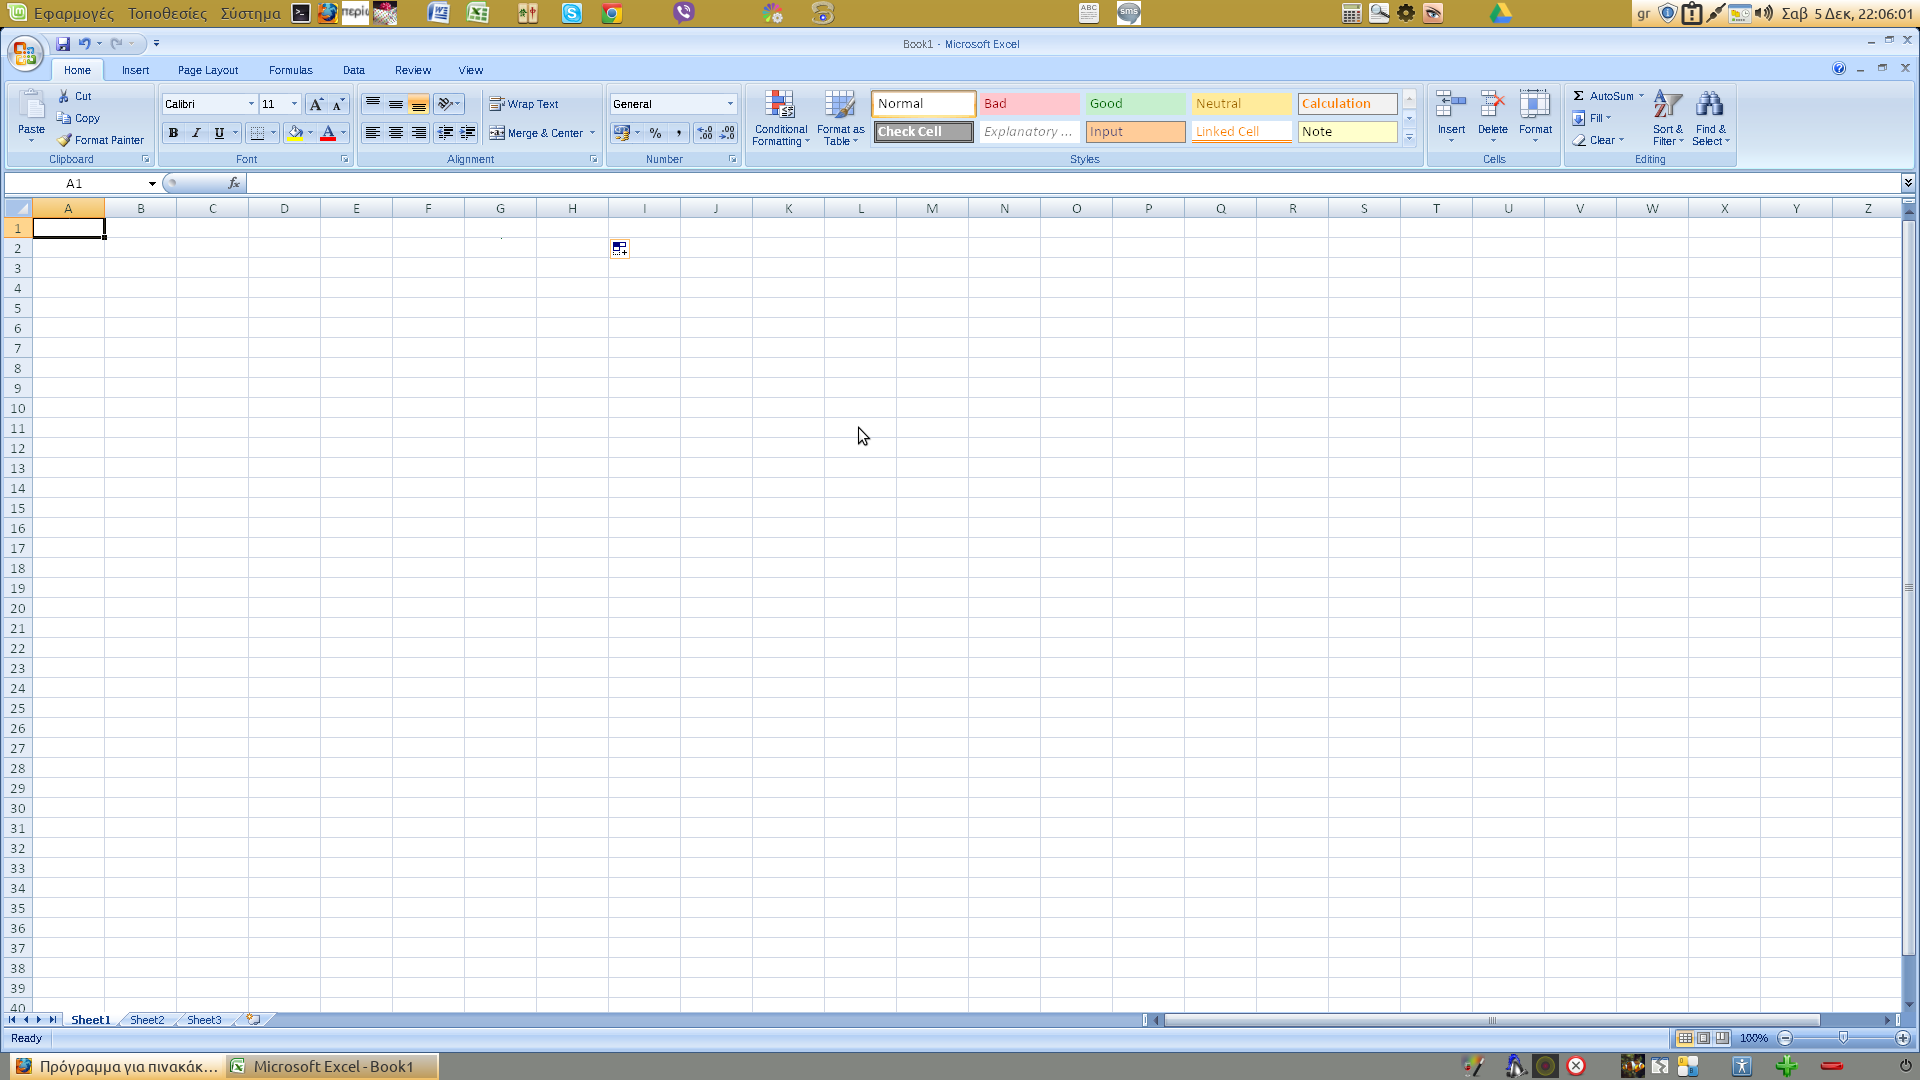1920x1080 pixels.
Task: Apply Comma Style number format
Action: pyautogui.click(x=679, y=133)
